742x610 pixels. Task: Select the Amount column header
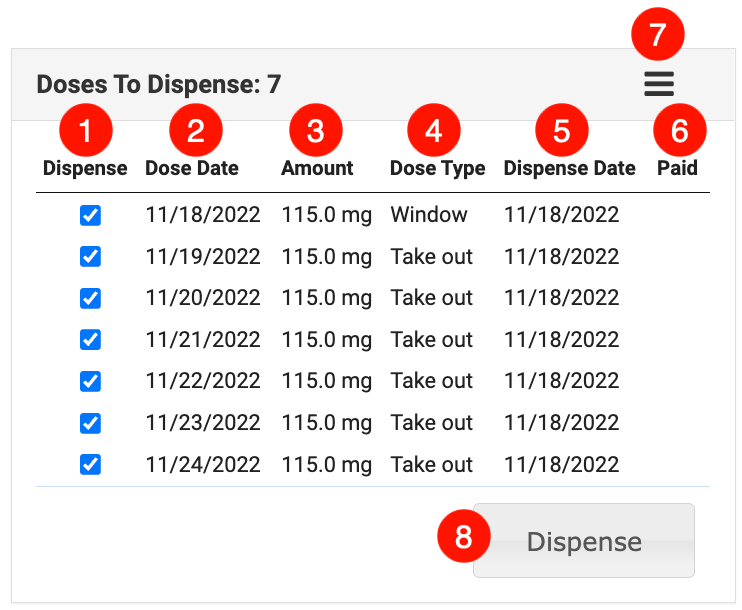[317, 169]
